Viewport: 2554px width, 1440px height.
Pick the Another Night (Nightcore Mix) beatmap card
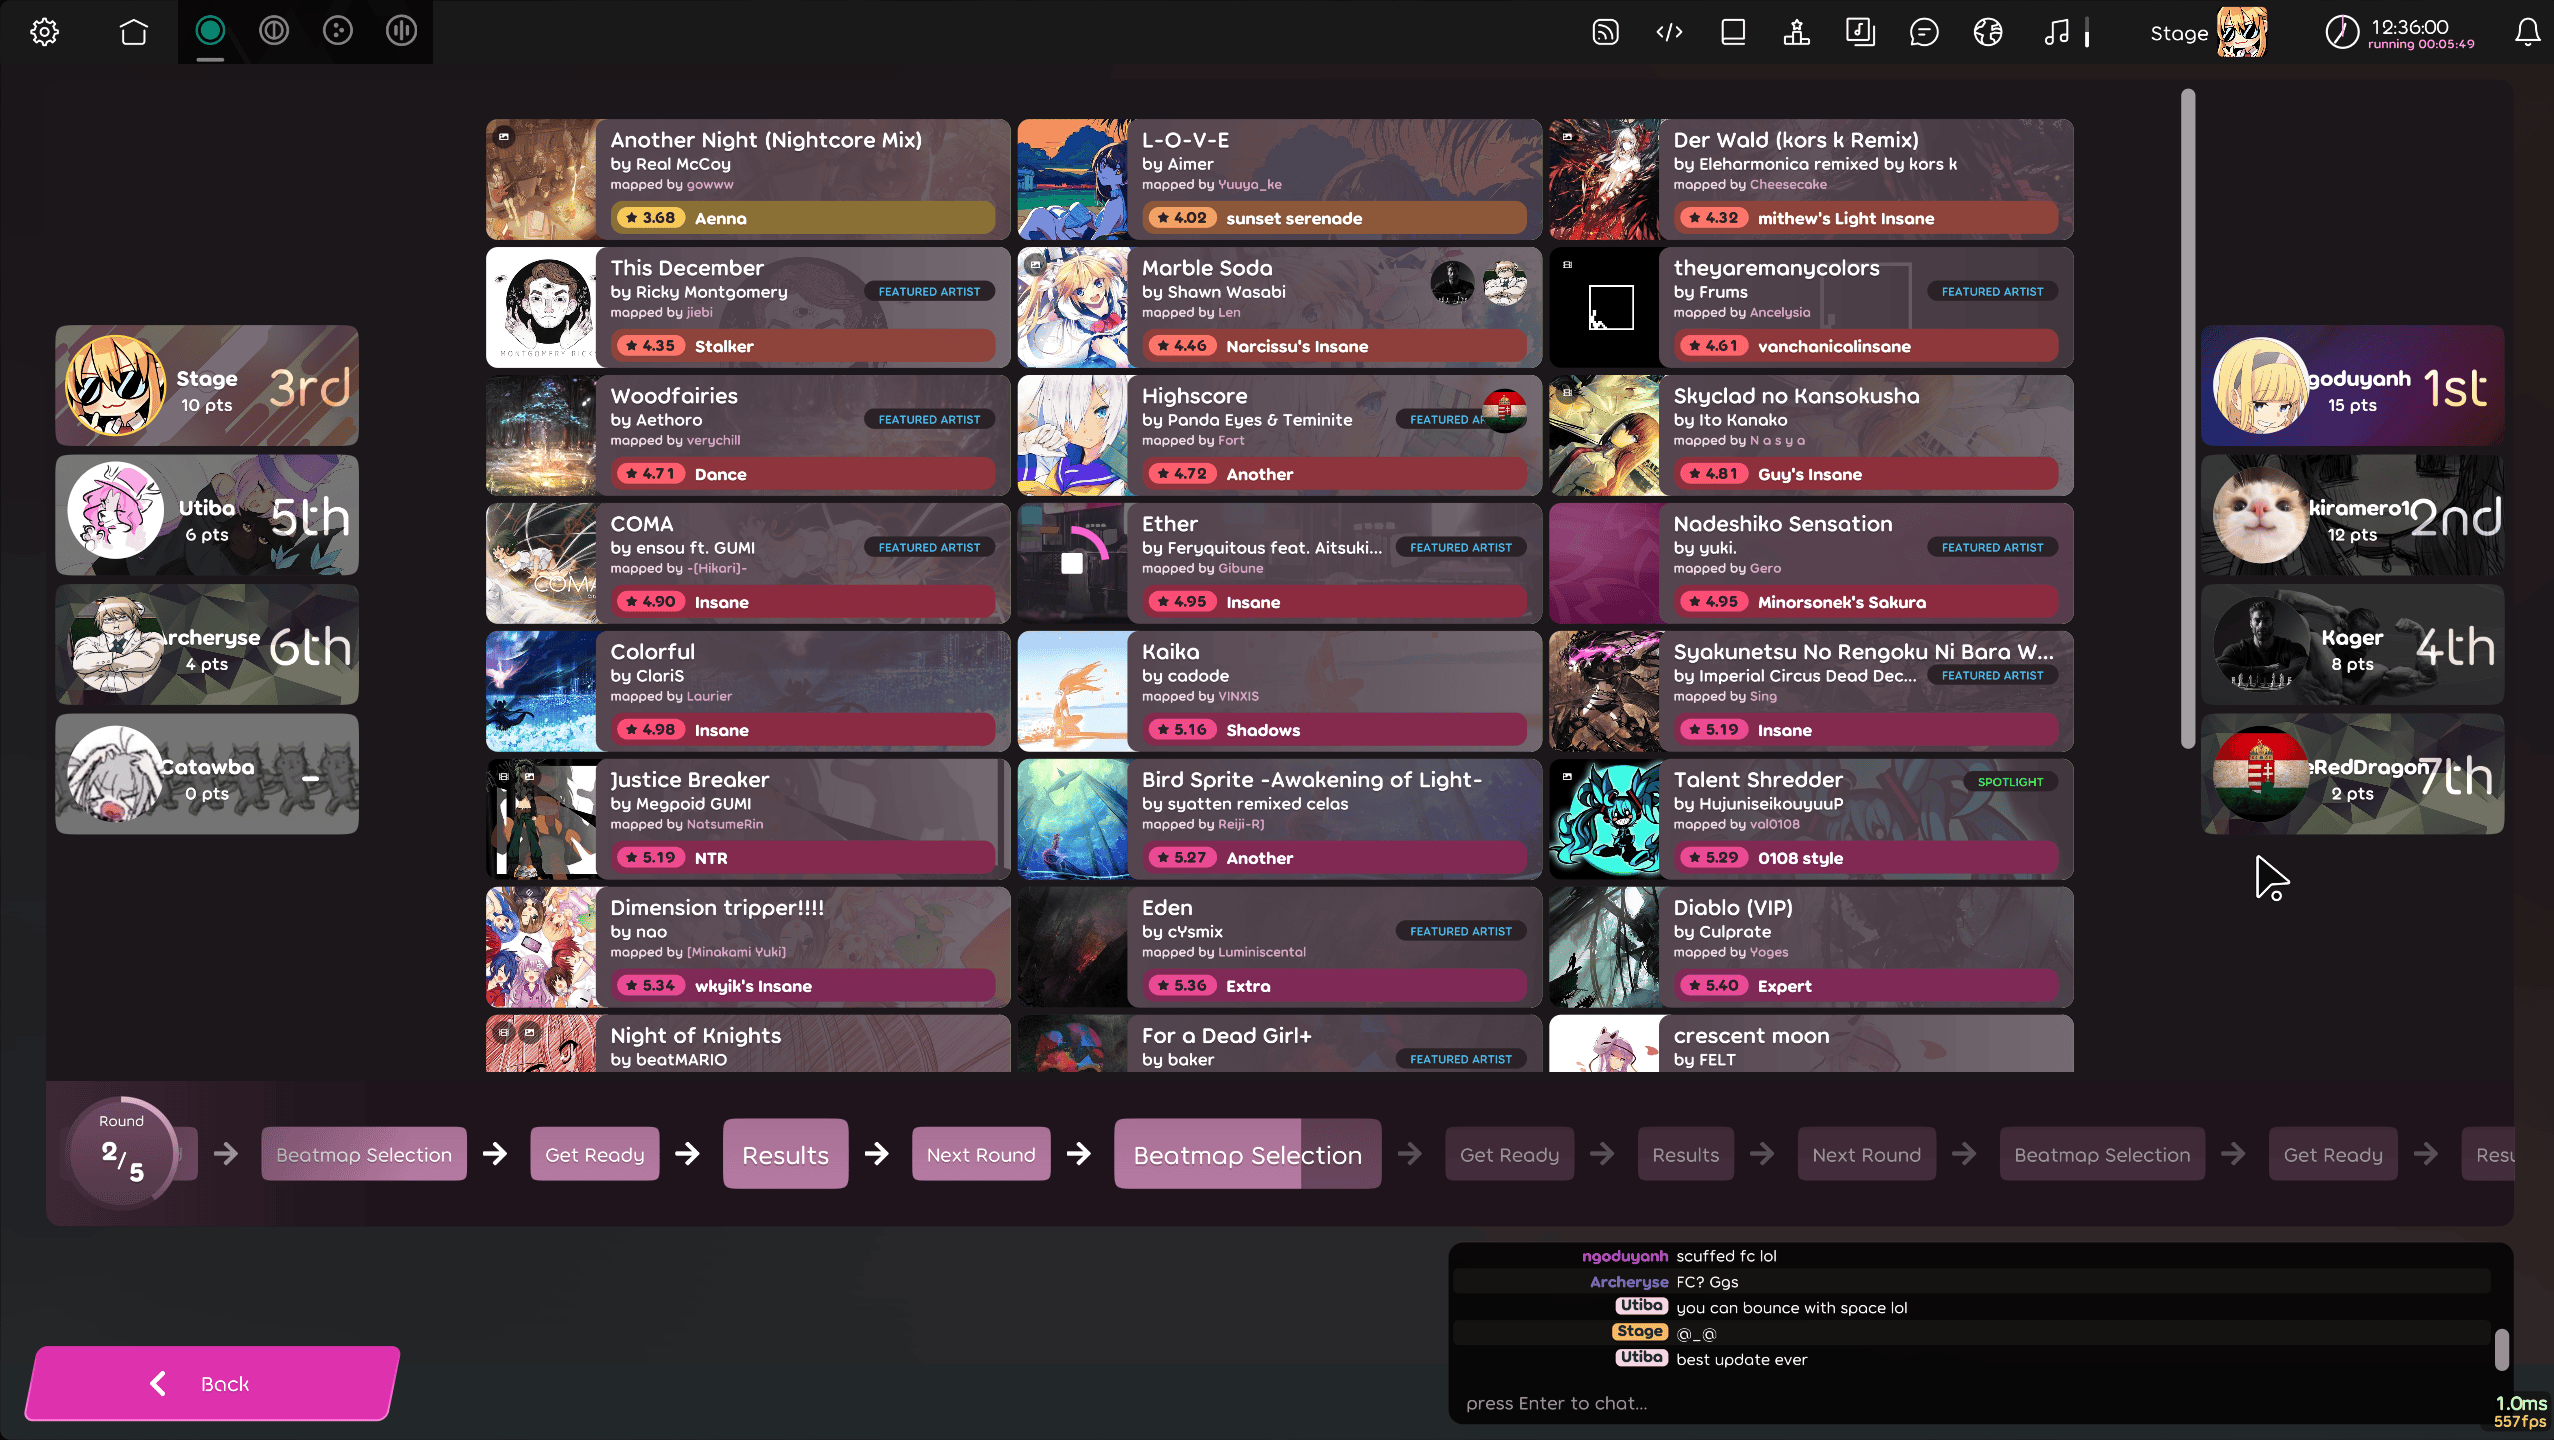[748, 179]
